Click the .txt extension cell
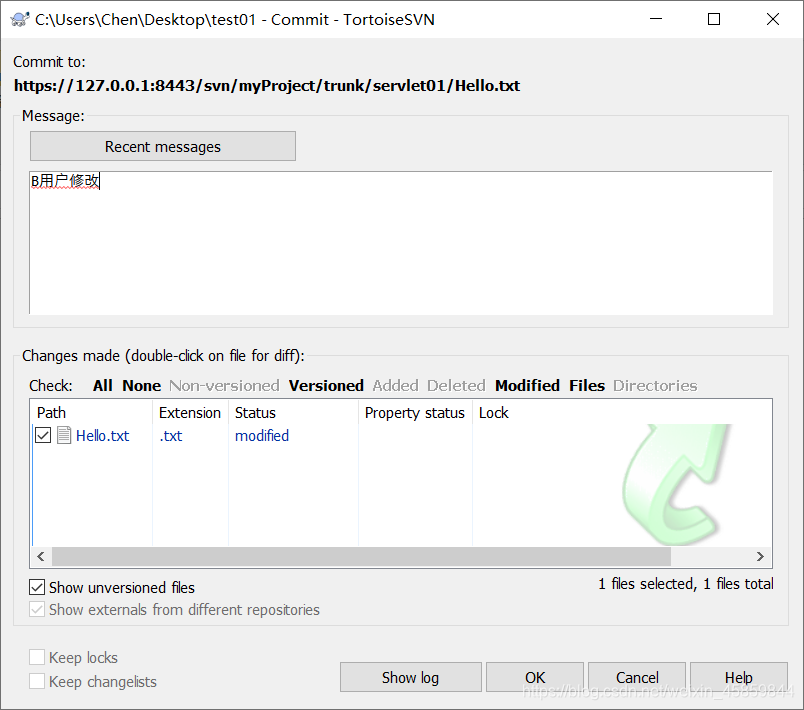Screen dimensions: 804x710 point(171,436)
